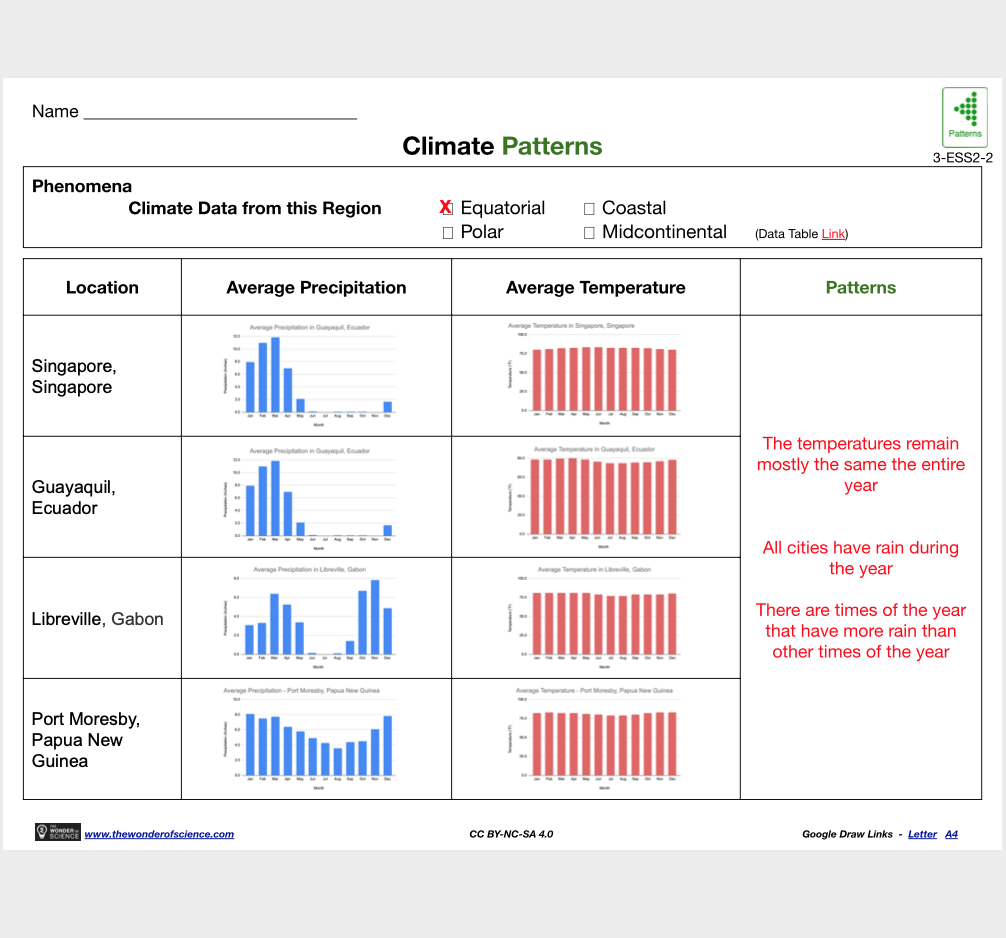
Task: Open the Letter Google Draw link
Action: click(922, 834)
